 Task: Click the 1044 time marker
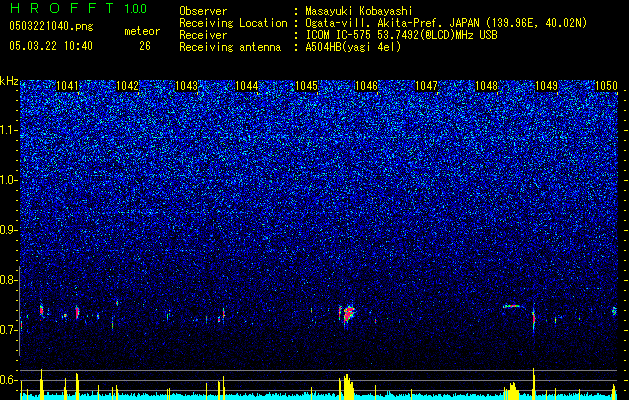246,86
